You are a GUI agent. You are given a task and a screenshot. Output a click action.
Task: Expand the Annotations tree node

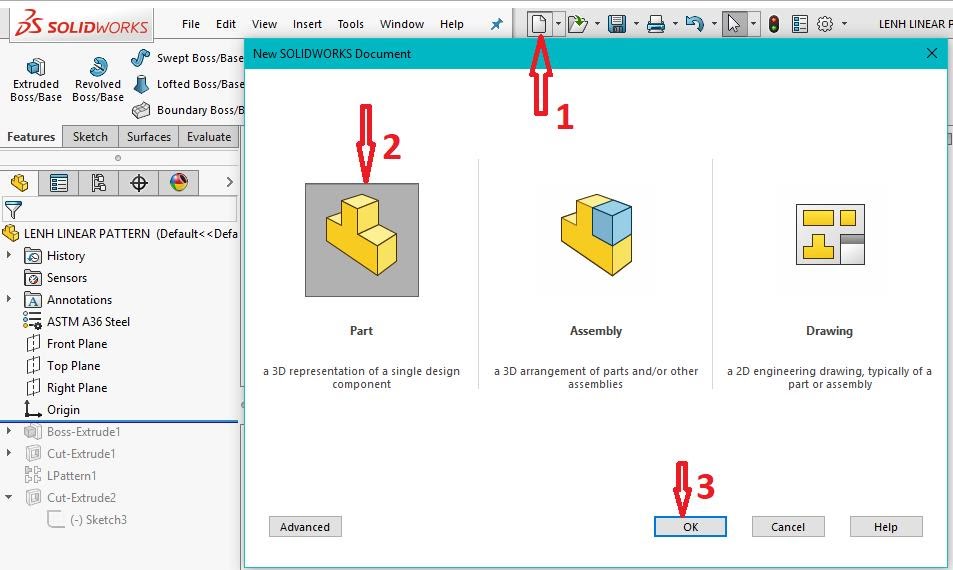click(x=9, y=299)
